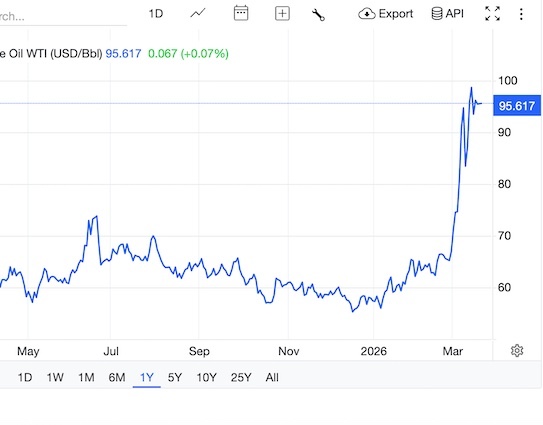Choose the 5Y time range
Viewport: 543px width, 425px height.
175,377
